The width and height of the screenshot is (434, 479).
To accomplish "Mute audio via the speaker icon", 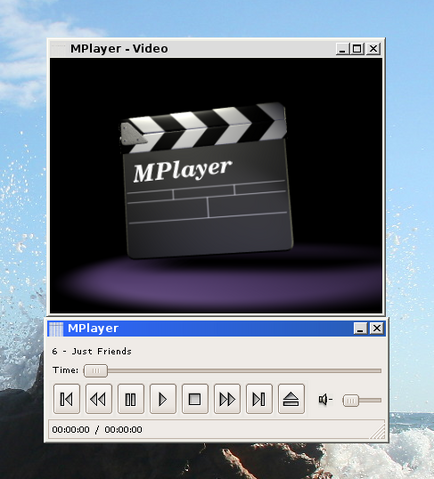I will pos(325,399).
